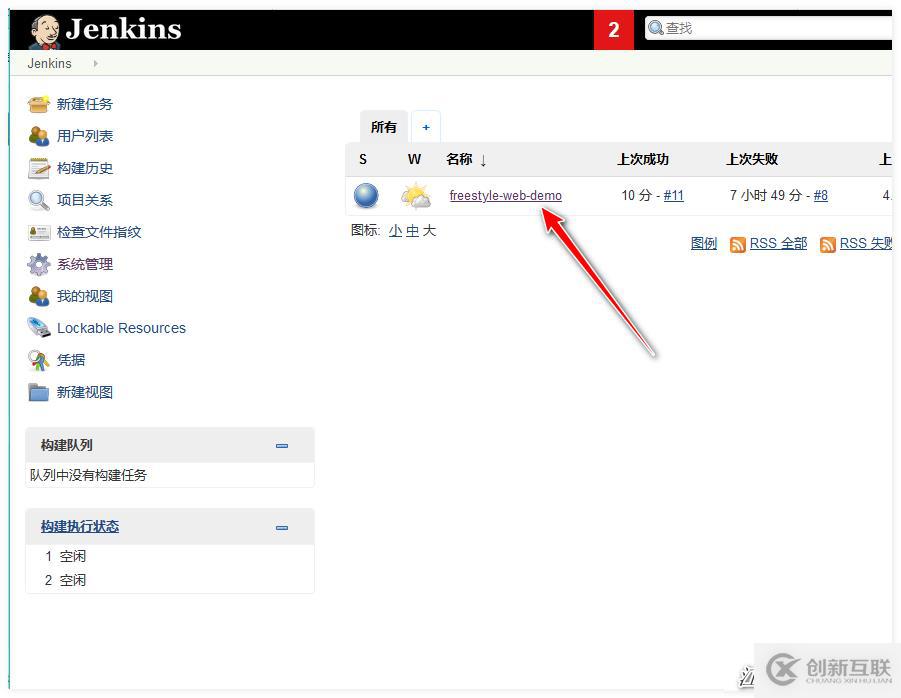Viewport: 901px width, 698px height.
Task: Click the blue build status ball
Action: (x=366, y=195)
